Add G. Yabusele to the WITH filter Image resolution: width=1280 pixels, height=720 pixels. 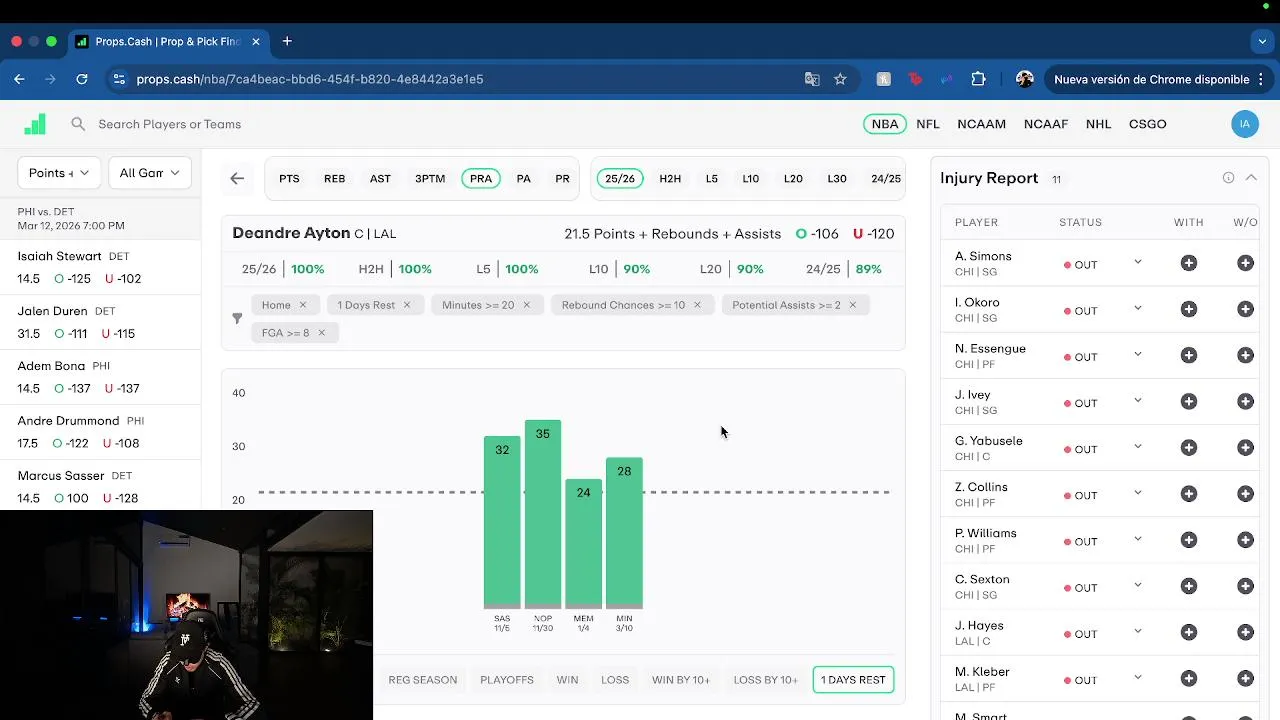1189,447
